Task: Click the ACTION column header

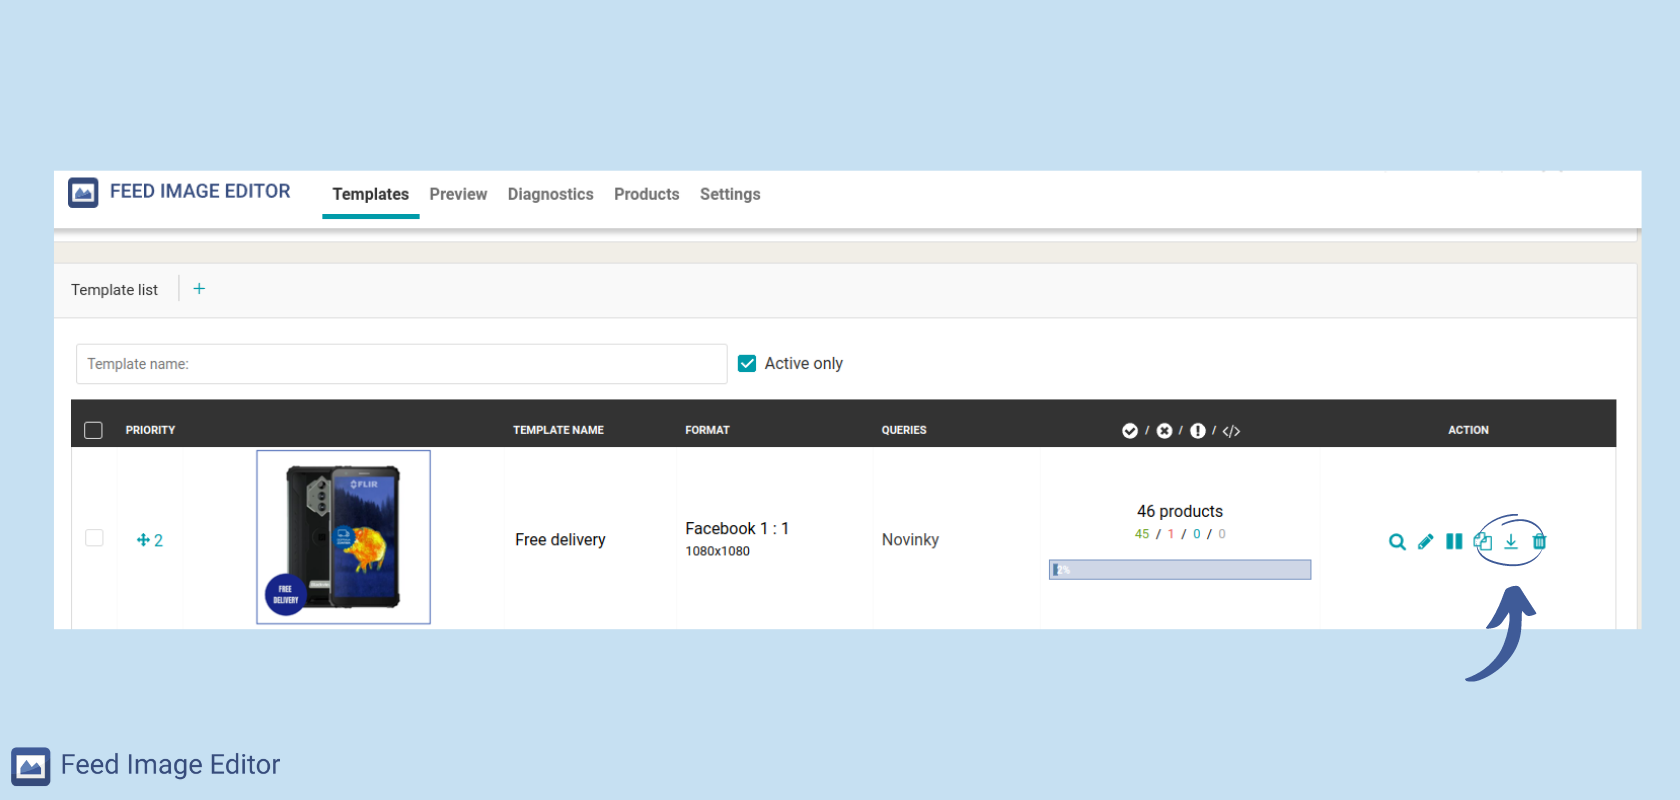Action: pyautogui.click(x=1468, y=430)
